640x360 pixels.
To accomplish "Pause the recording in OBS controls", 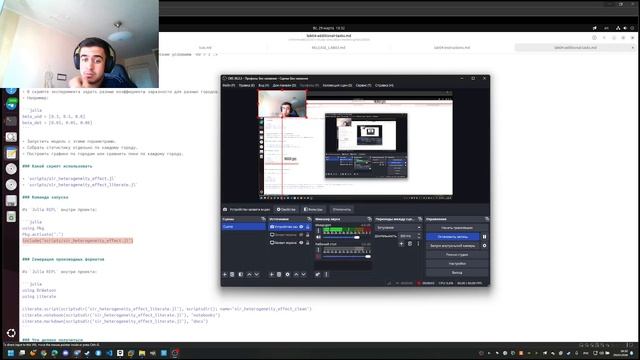I will coord(484,237).
